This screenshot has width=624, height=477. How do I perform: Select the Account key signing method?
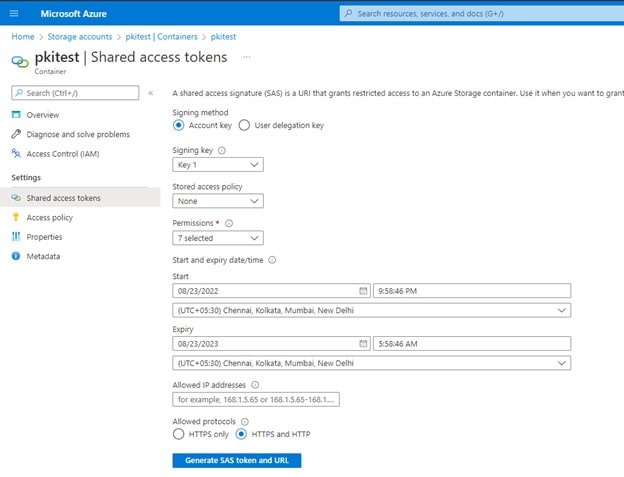179,126
